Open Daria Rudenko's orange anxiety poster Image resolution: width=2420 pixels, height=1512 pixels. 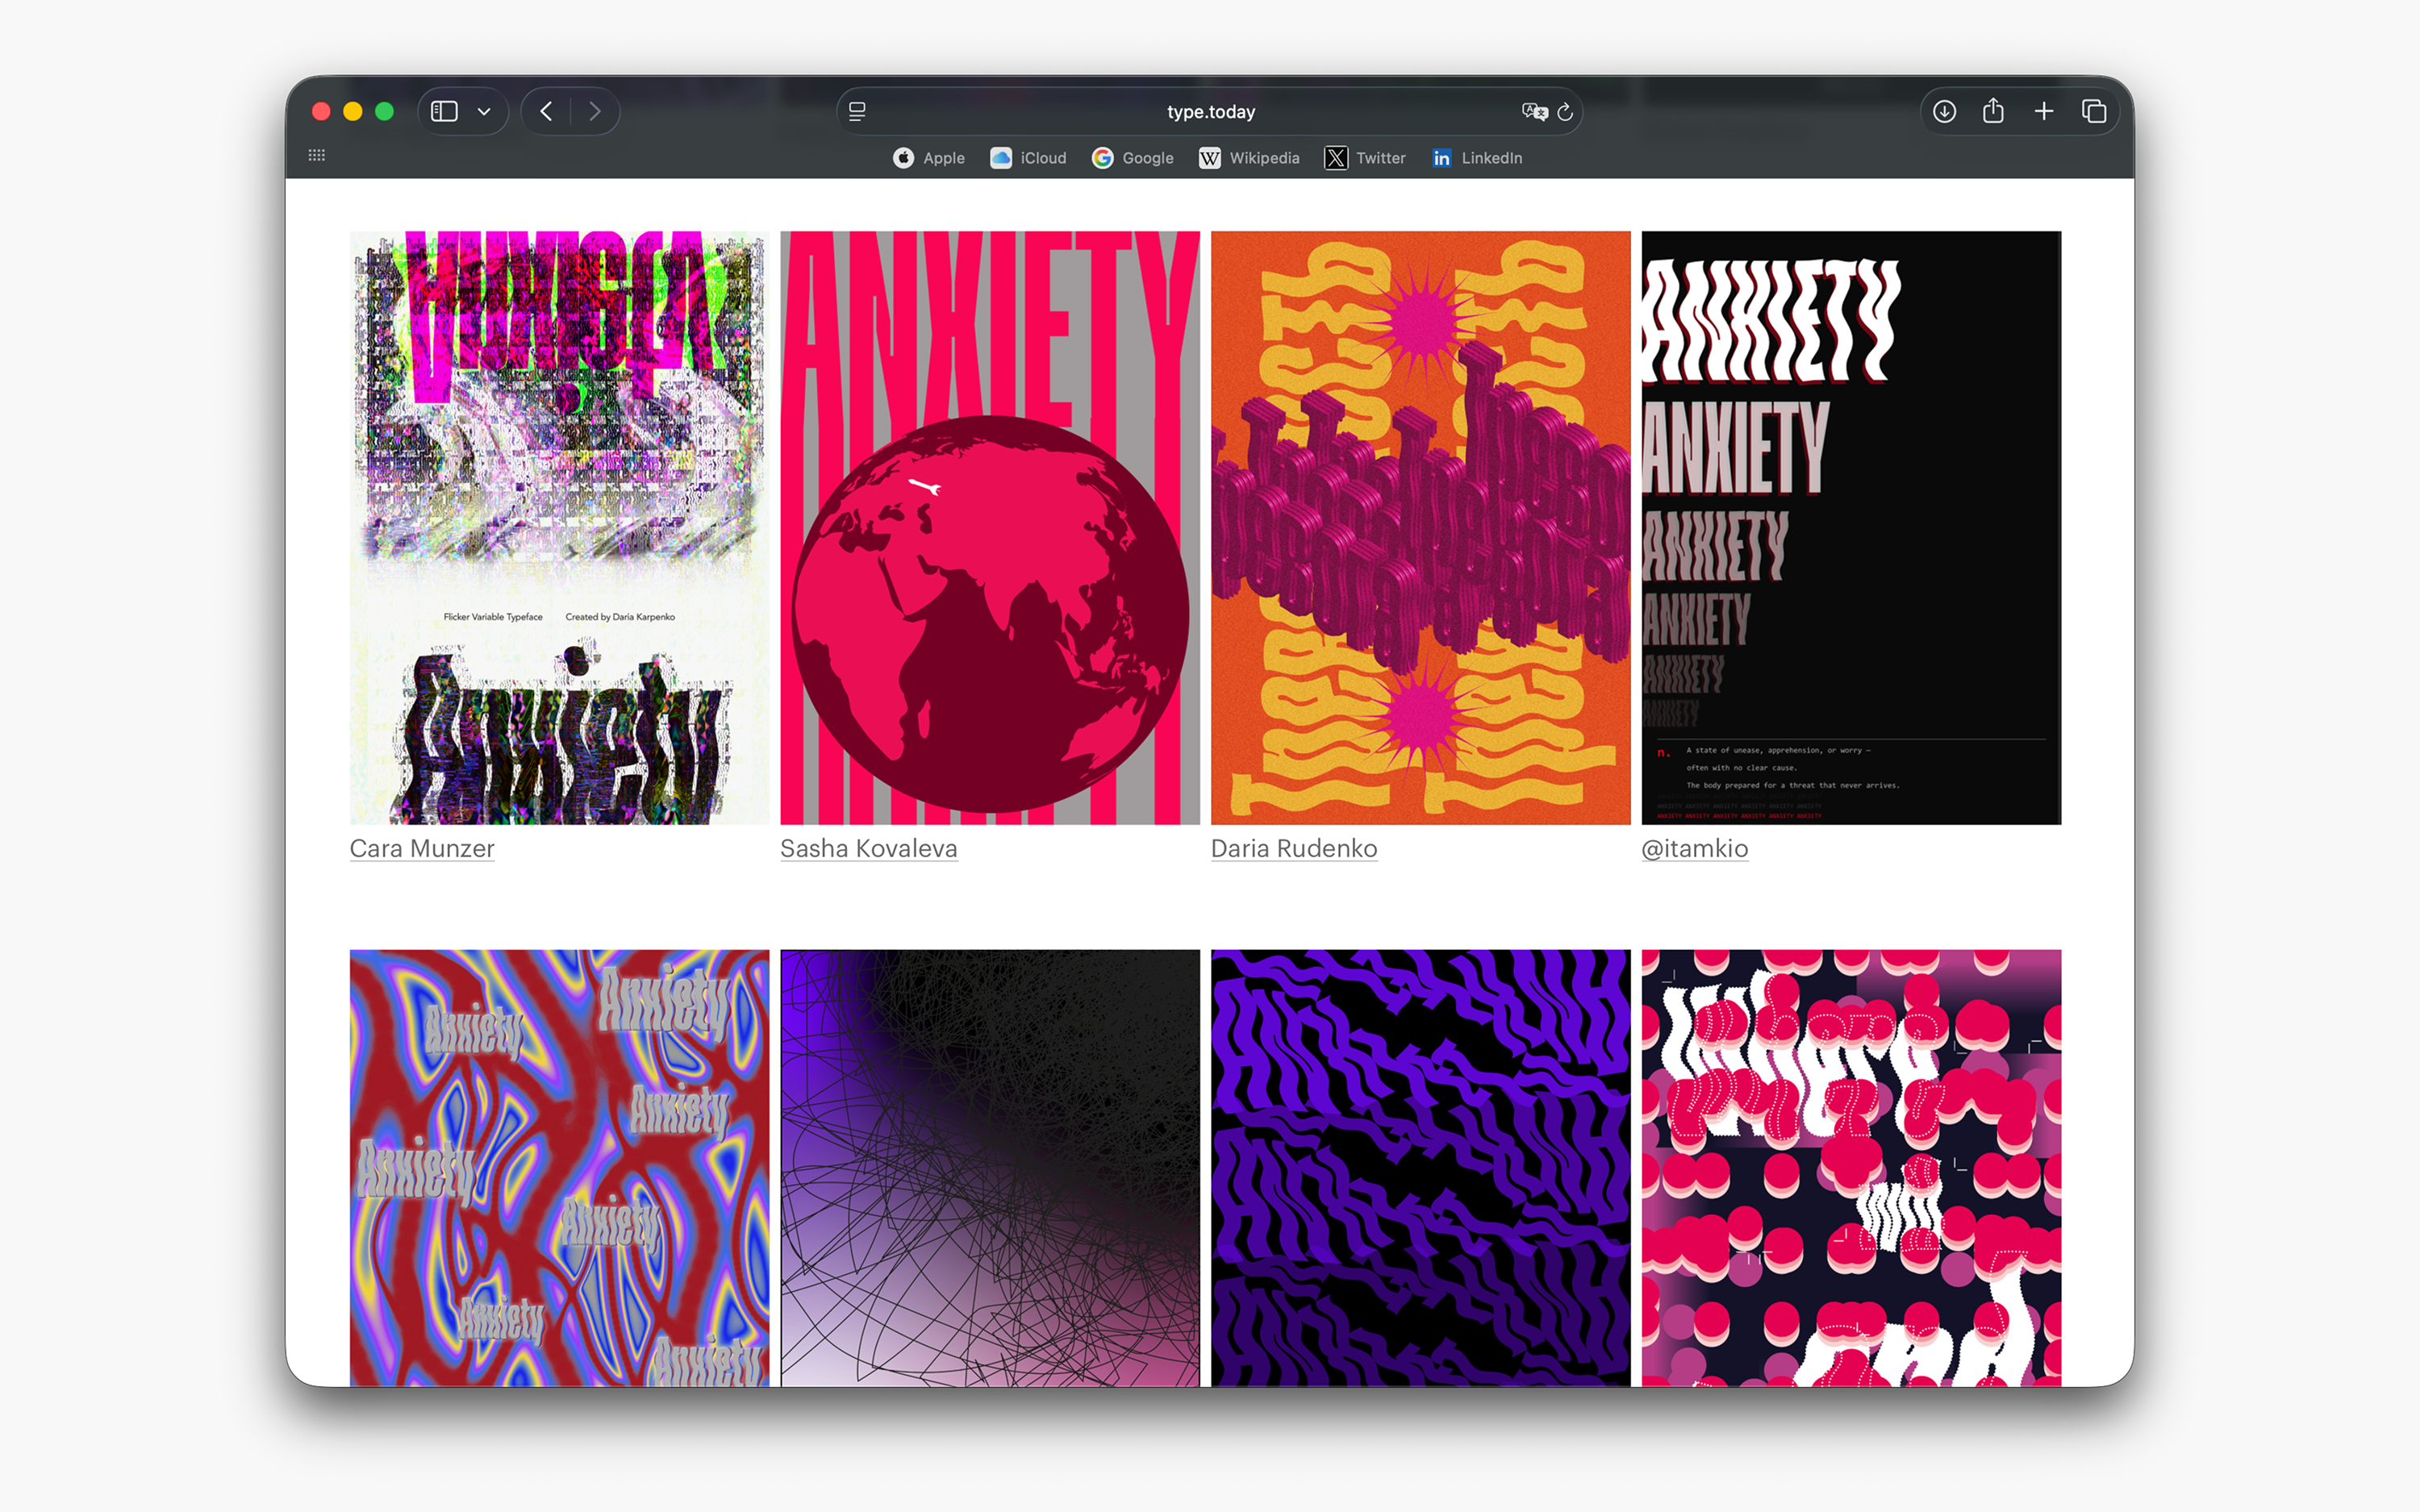coord(1420,528)
